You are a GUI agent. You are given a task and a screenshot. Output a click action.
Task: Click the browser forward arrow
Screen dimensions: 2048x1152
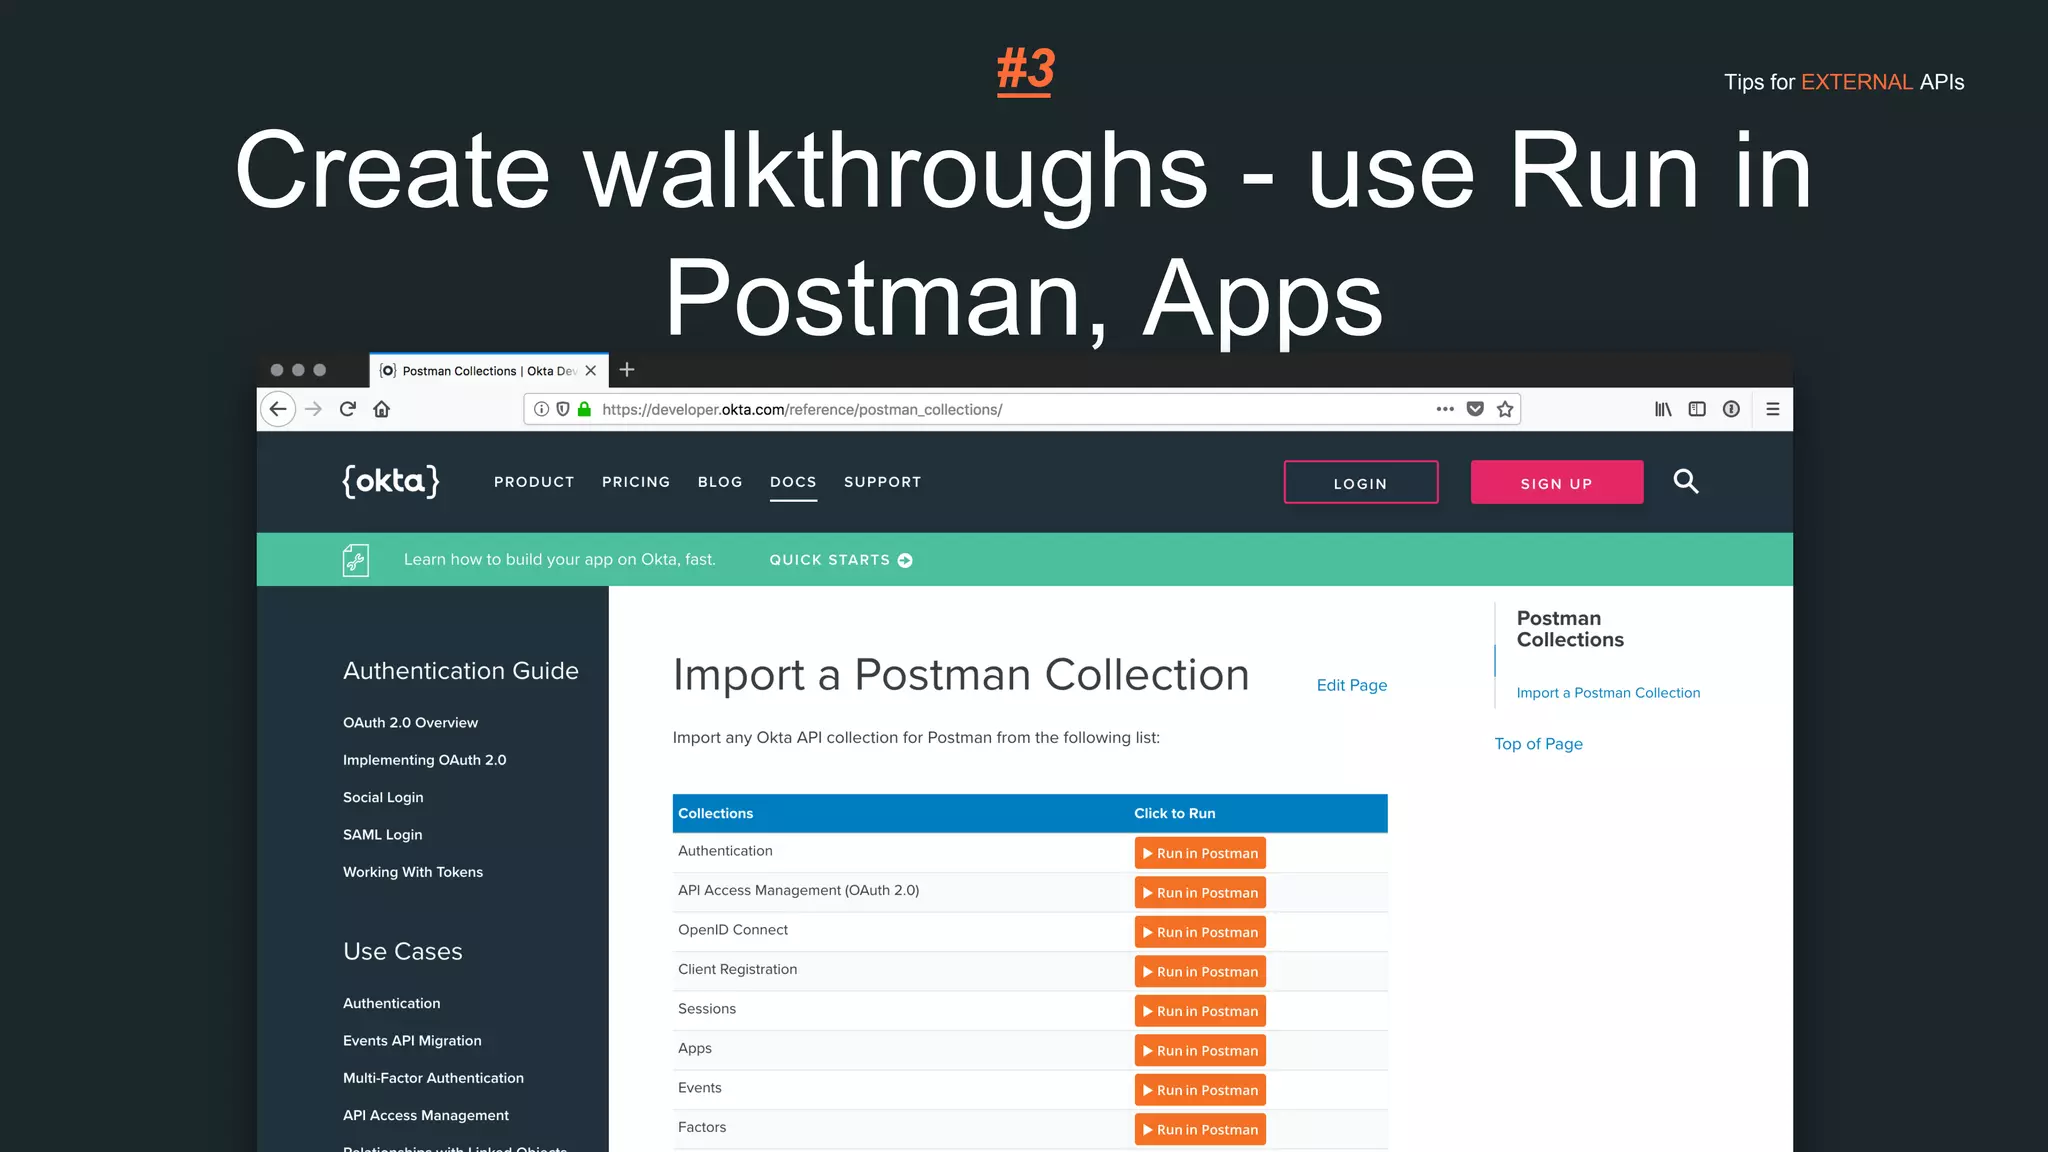313,409
